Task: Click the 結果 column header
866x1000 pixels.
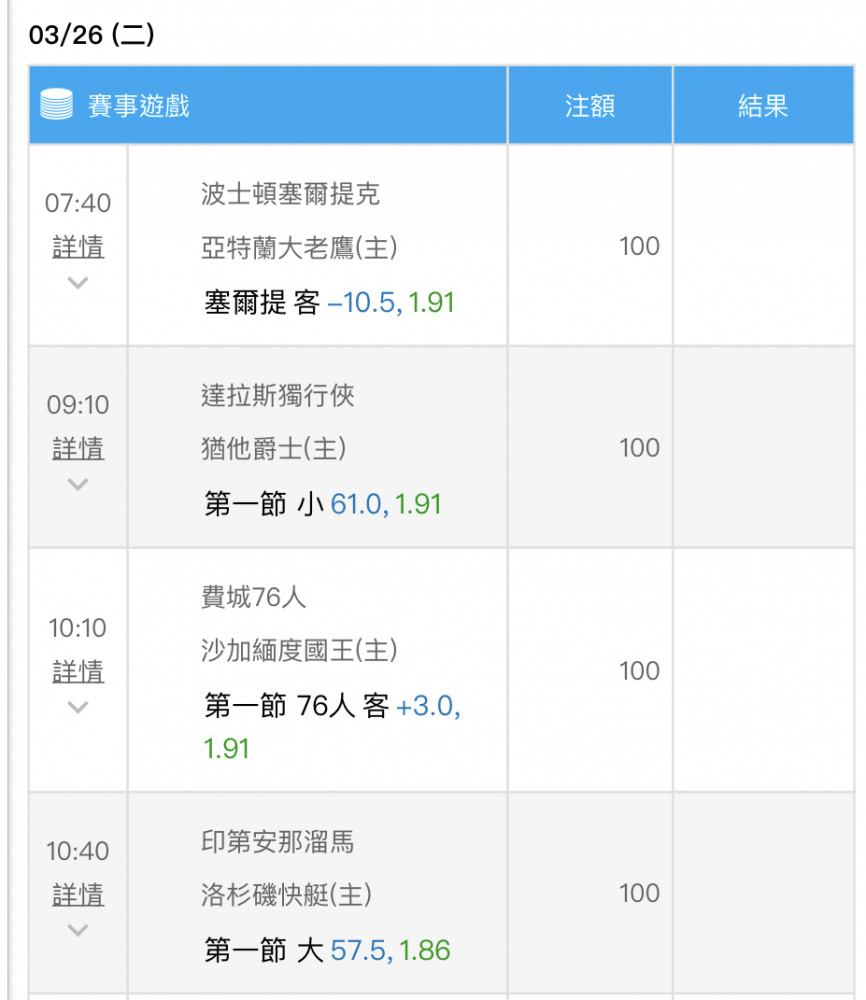Action: [763, 106]
